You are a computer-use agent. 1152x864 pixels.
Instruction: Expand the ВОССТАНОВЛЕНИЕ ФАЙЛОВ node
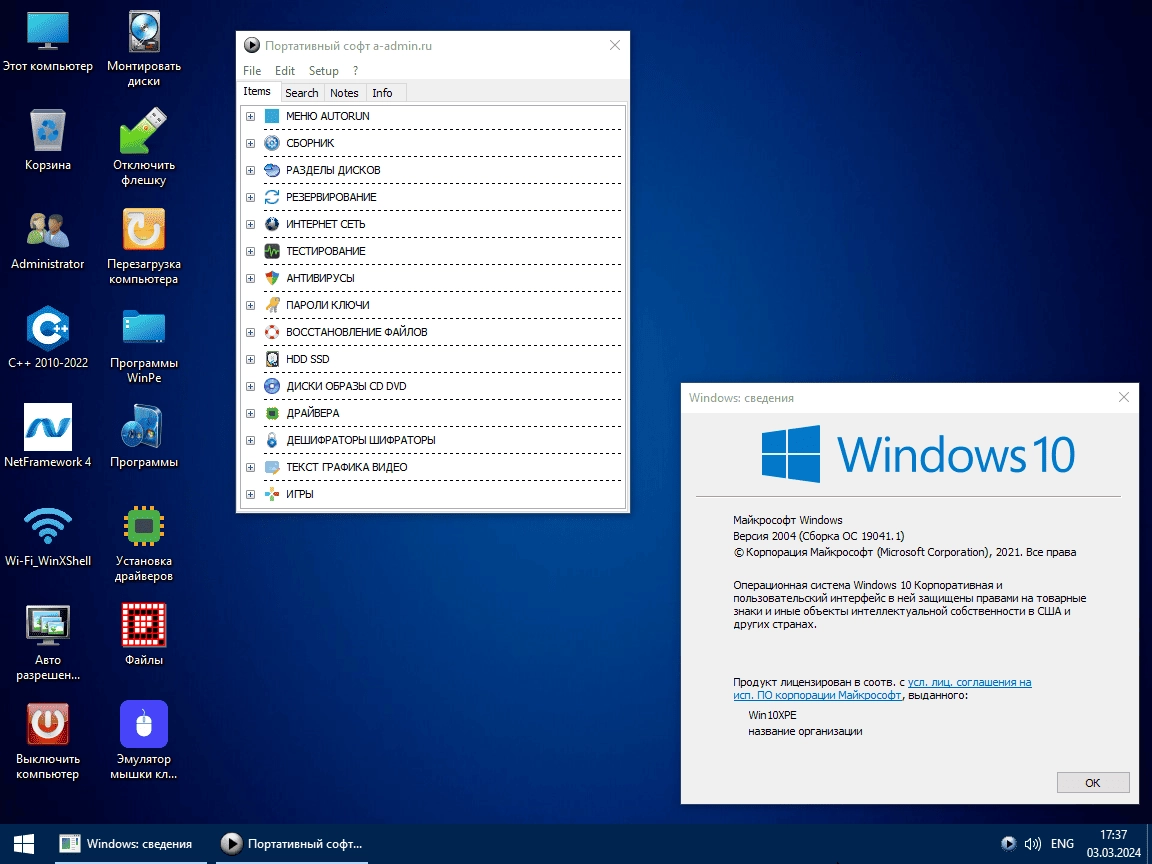coord(251,332)
